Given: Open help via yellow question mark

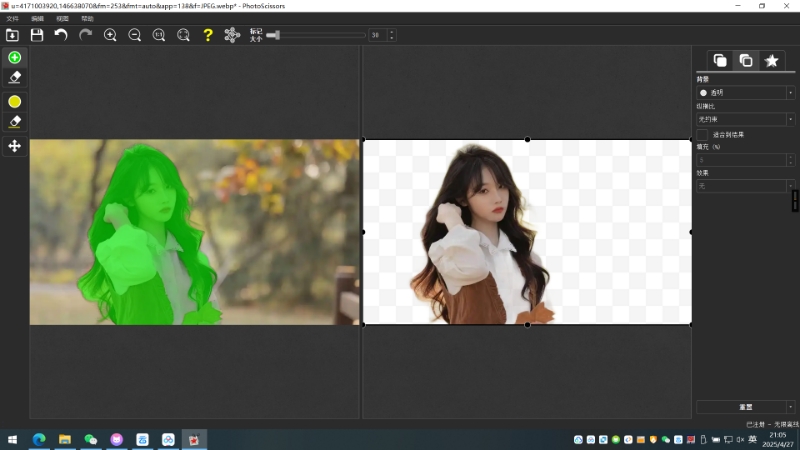Looking at the screenshot, I should 208,35.
